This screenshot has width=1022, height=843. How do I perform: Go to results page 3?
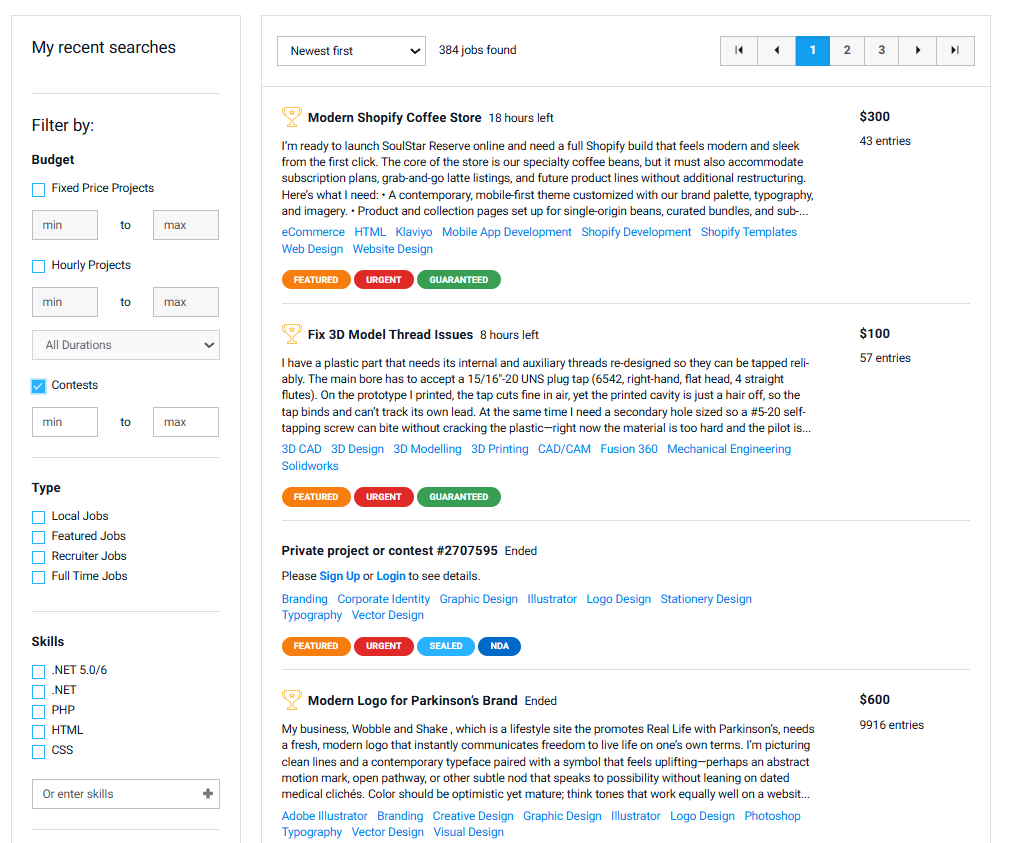(x=881, y=51)
